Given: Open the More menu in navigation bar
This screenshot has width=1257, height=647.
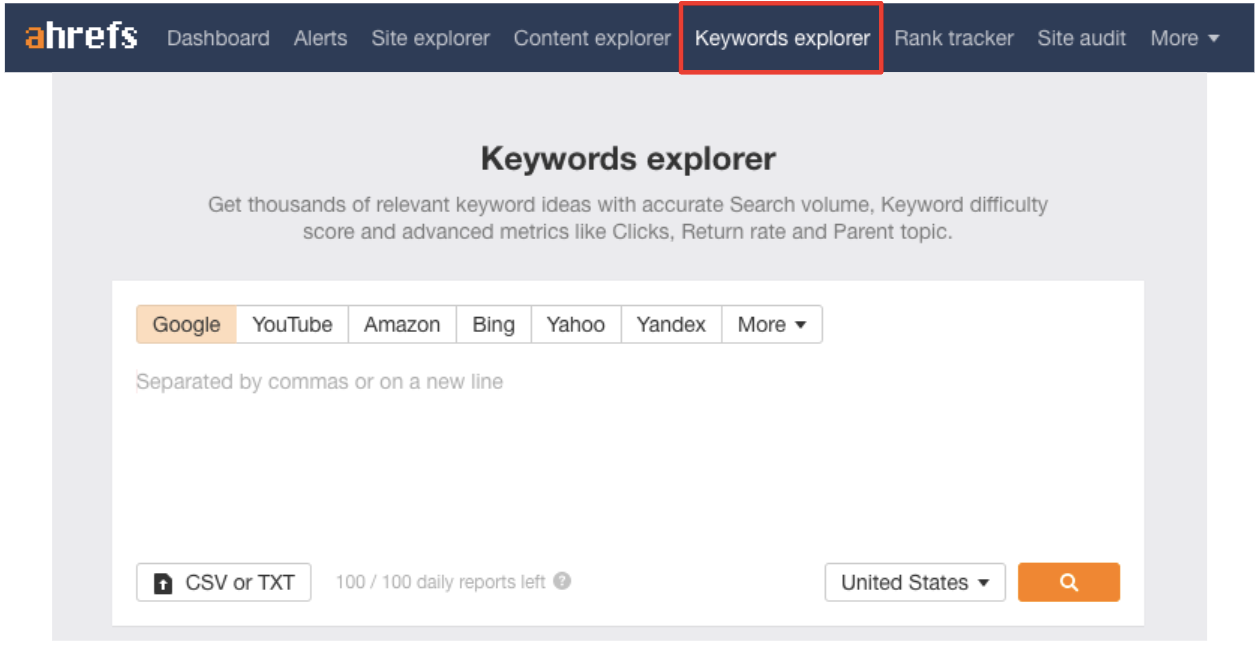Looking at the screenshot, I should pyautogui.click(x=1184, y=38).
